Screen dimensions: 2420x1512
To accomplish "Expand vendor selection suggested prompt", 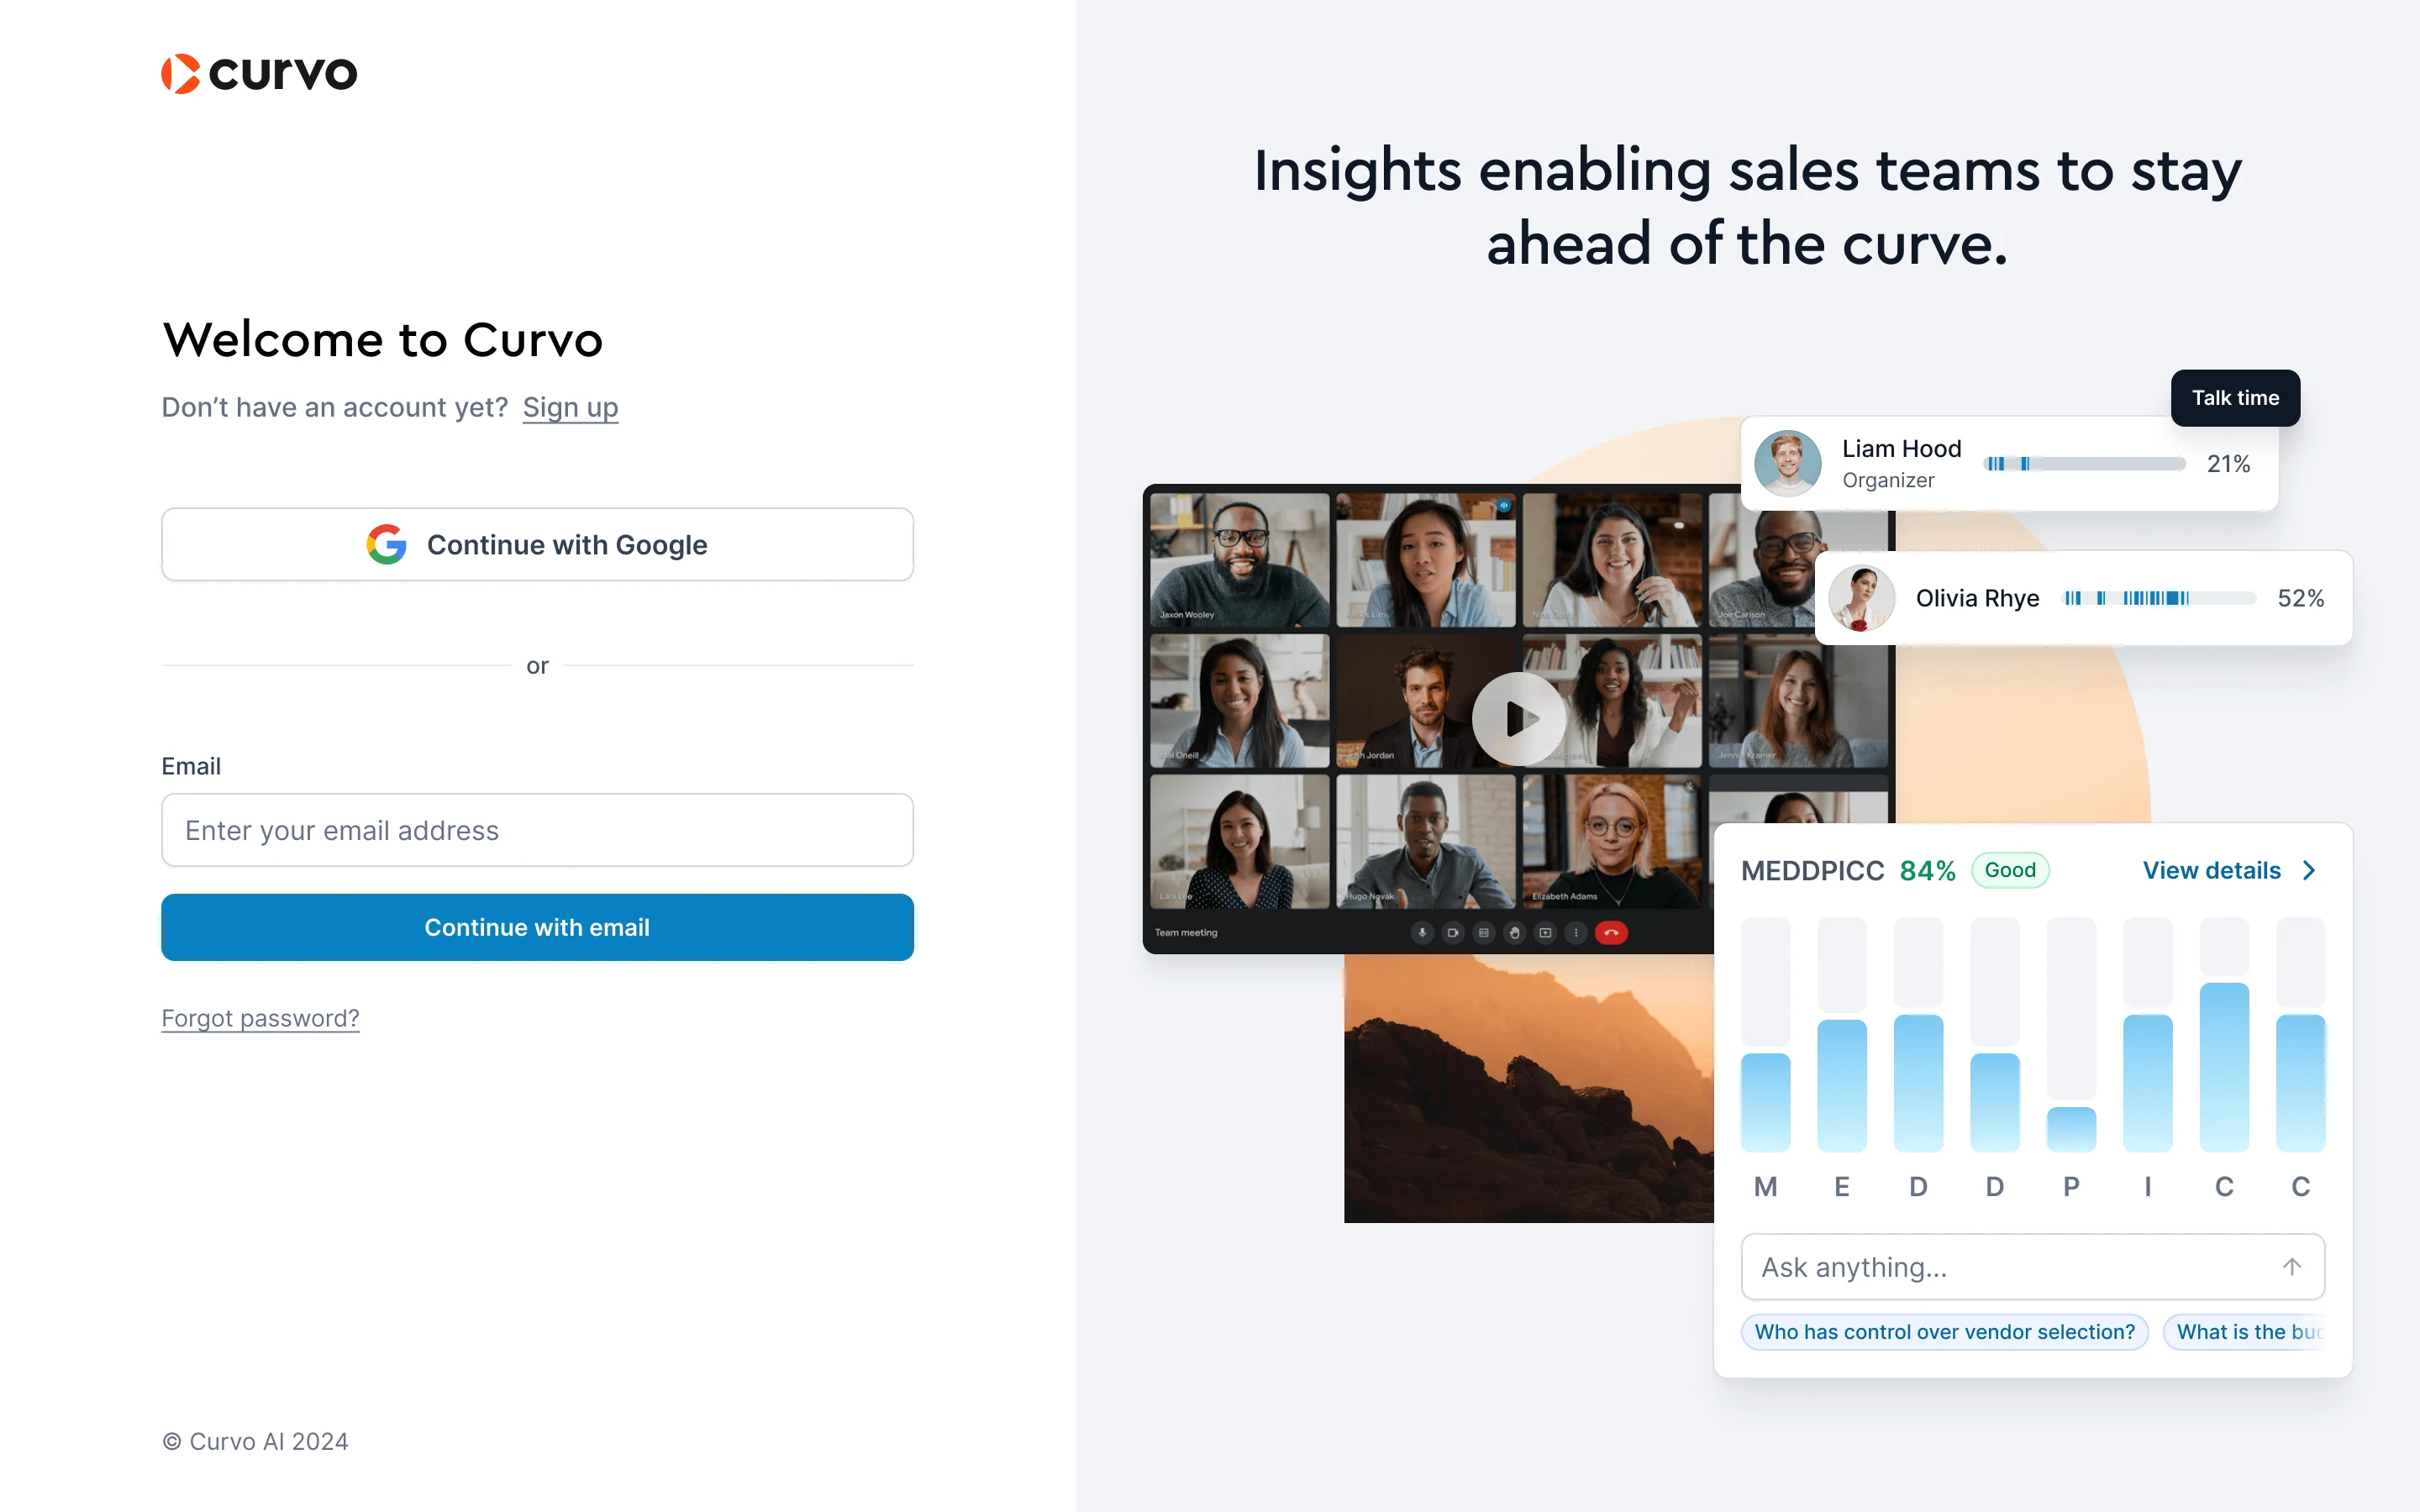I will [x=1946, y=1331].
